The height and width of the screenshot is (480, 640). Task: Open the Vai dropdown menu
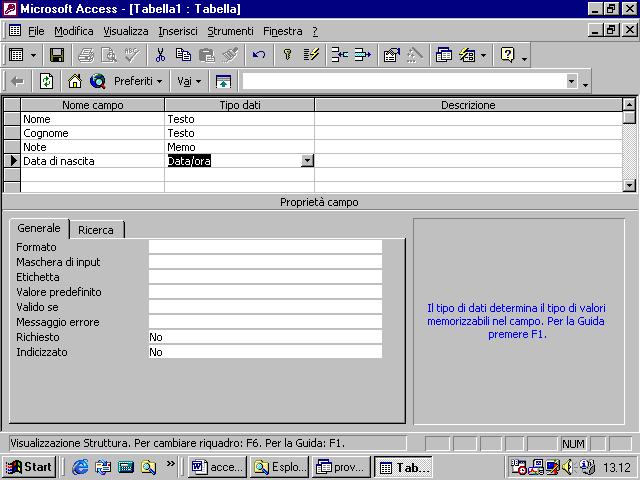coord(189,81)
